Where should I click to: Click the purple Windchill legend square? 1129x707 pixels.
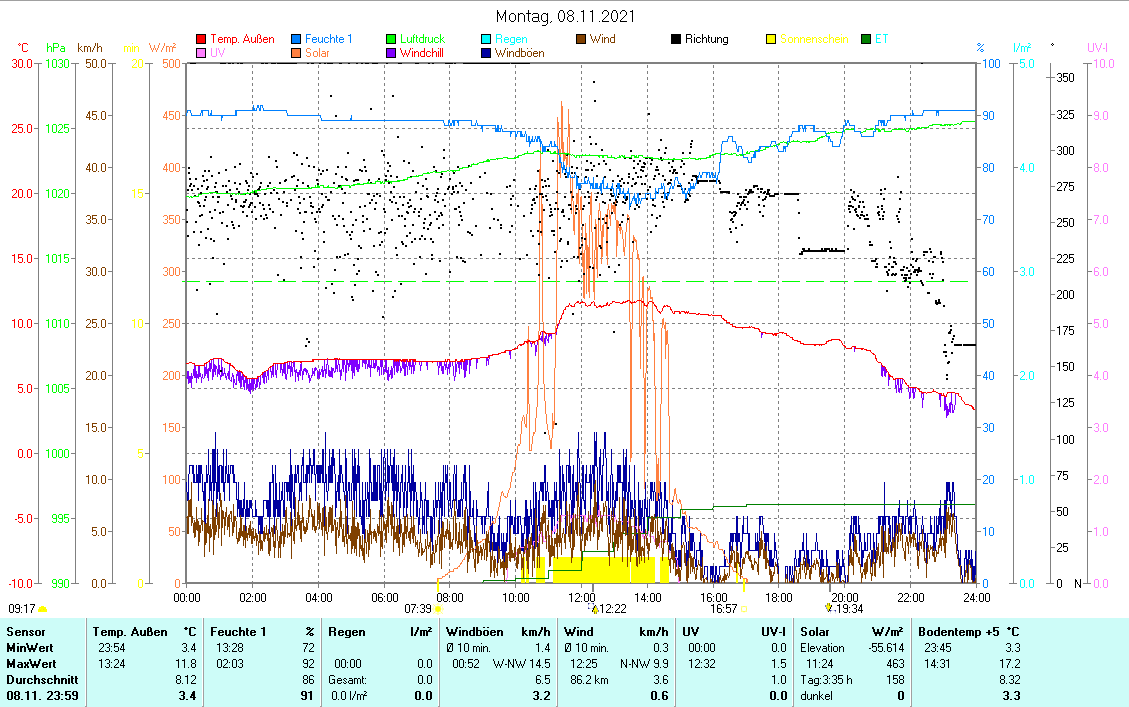tap(392, 54)
